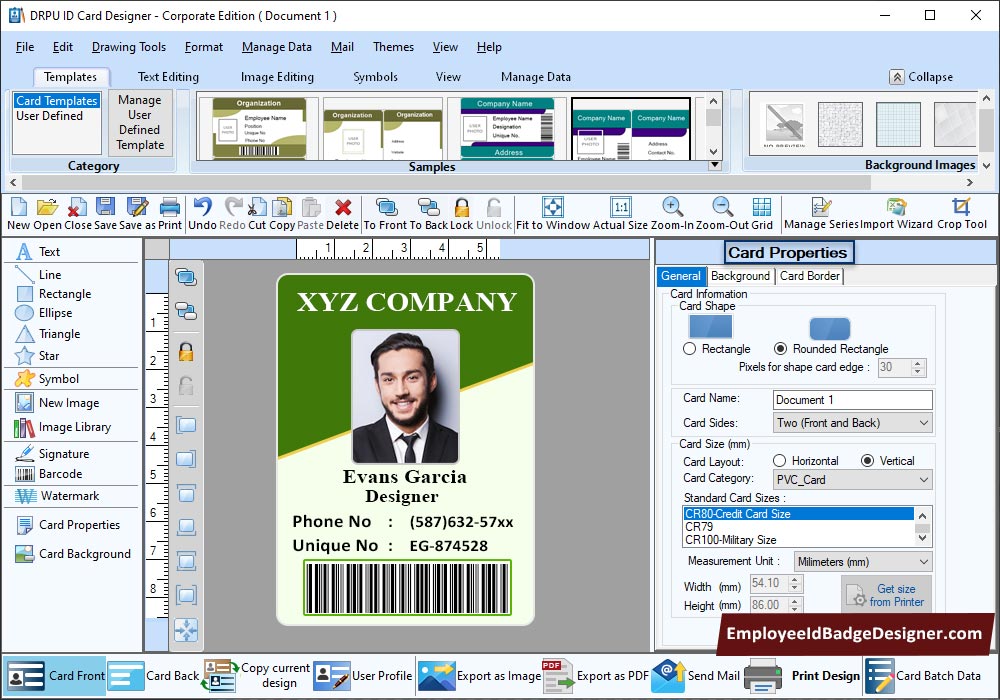This screenshot has width=1000, height=700.
Task: Collapse the ribbon panel
Action: 922,77
